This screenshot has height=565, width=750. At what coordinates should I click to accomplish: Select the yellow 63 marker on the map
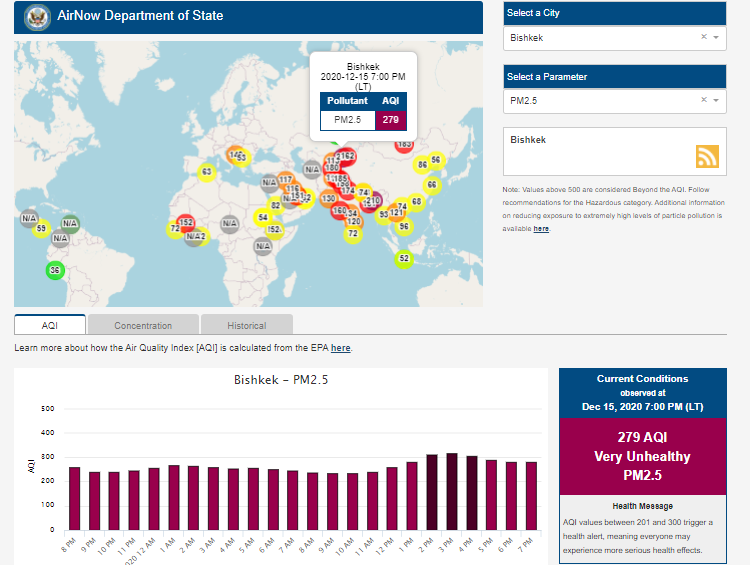tap(206, 172)
